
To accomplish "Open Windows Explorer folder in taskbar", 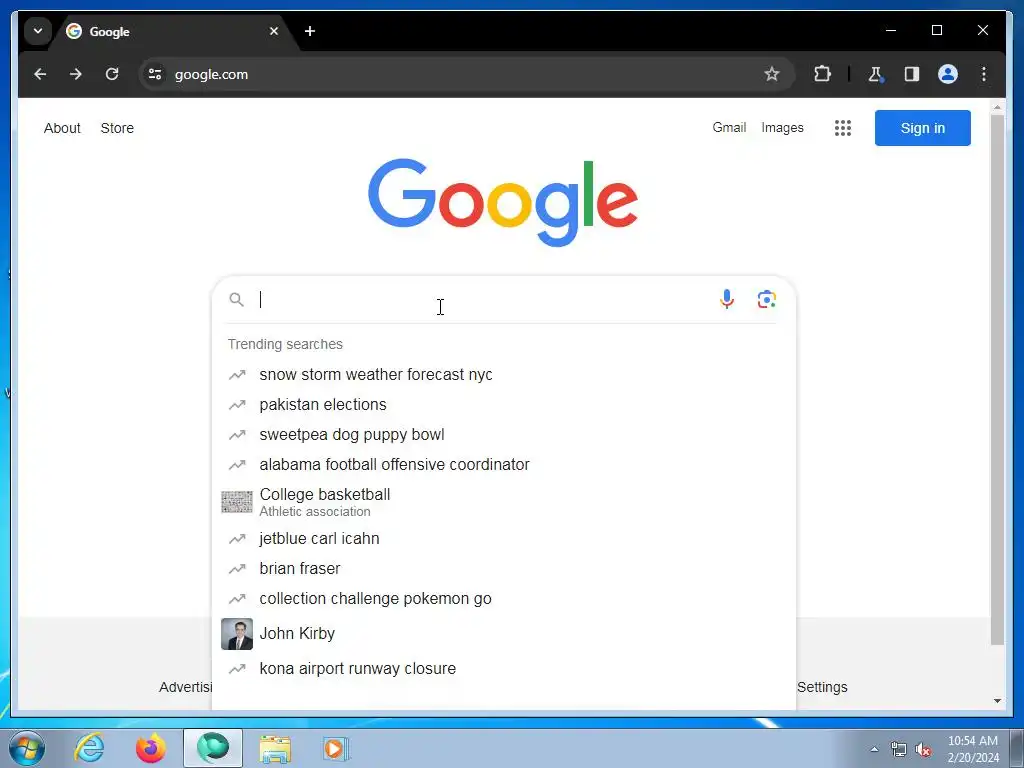I will (x=275, y=748).
